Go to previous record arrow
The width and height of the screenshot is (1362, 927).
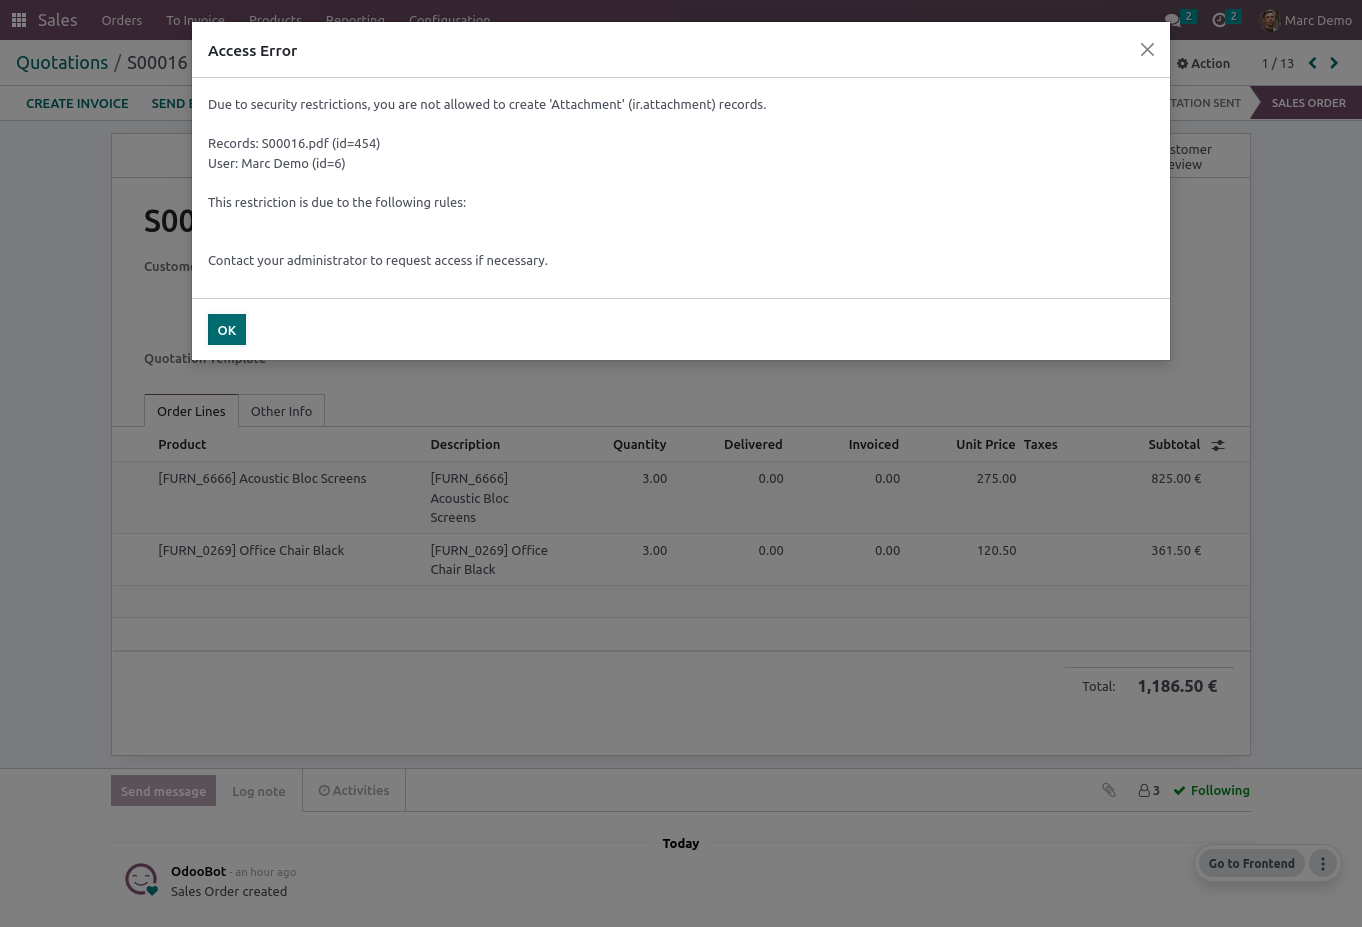pyautogui.click(x=1313, y=63)
